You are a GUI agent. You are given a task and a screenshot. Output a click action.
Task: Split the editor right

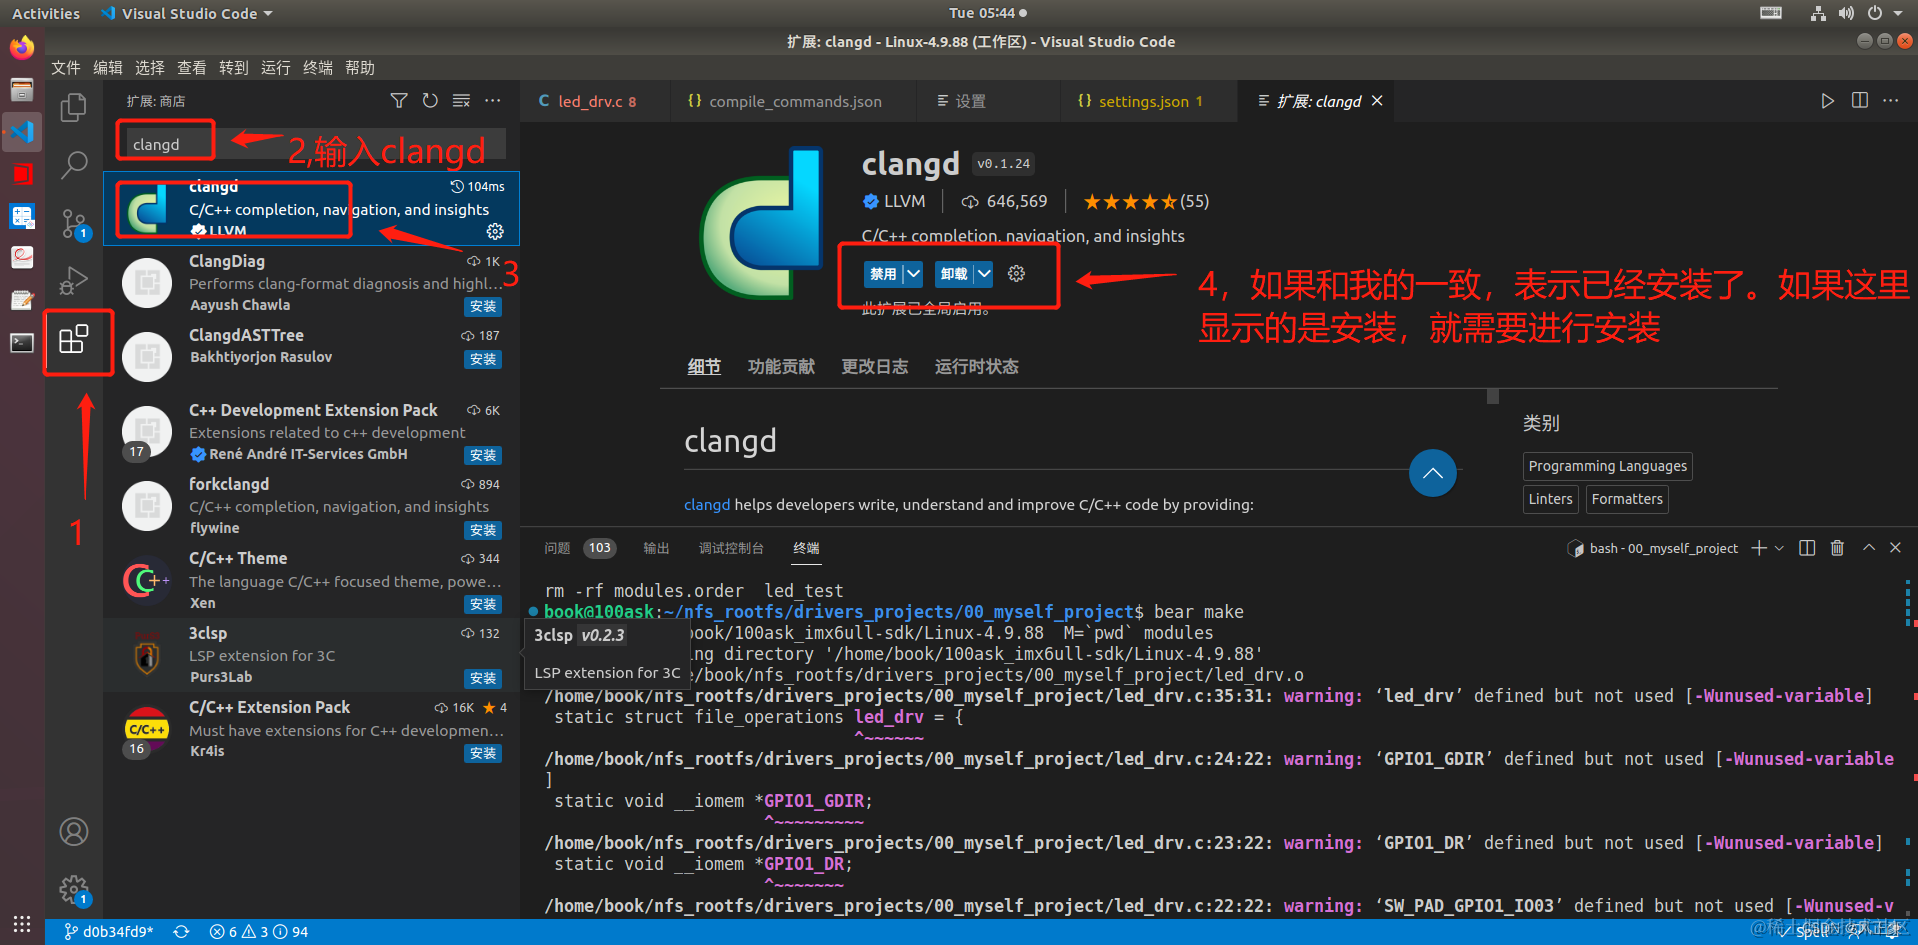pos(1860,101)
